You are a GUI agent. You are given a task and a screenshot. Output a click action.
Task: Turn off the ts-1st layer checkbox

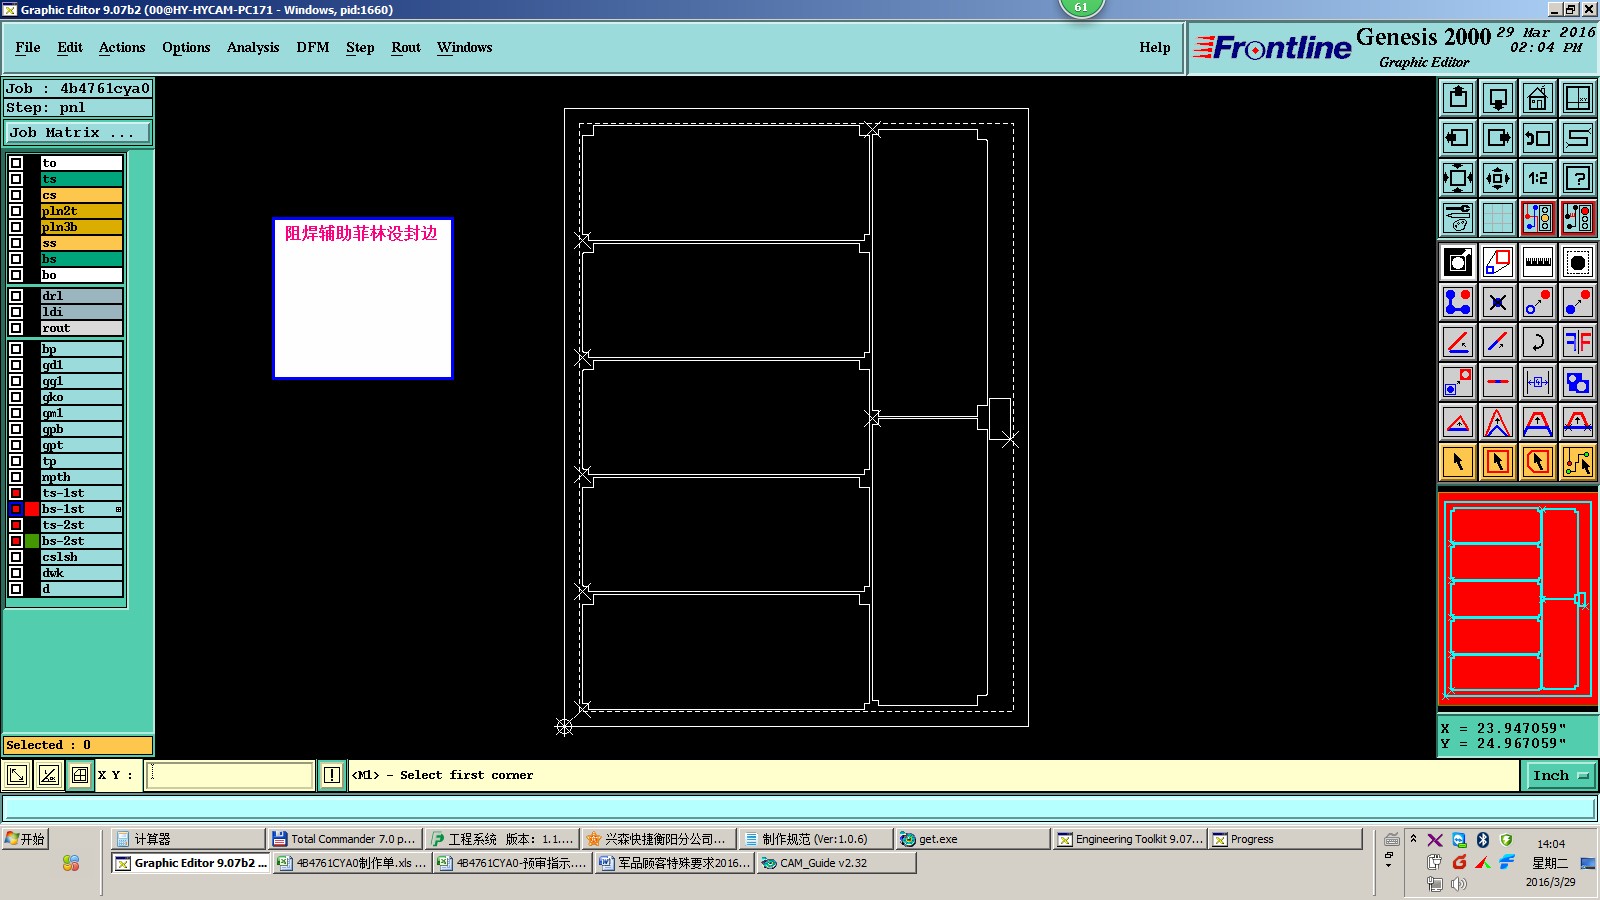click(16, 493)
